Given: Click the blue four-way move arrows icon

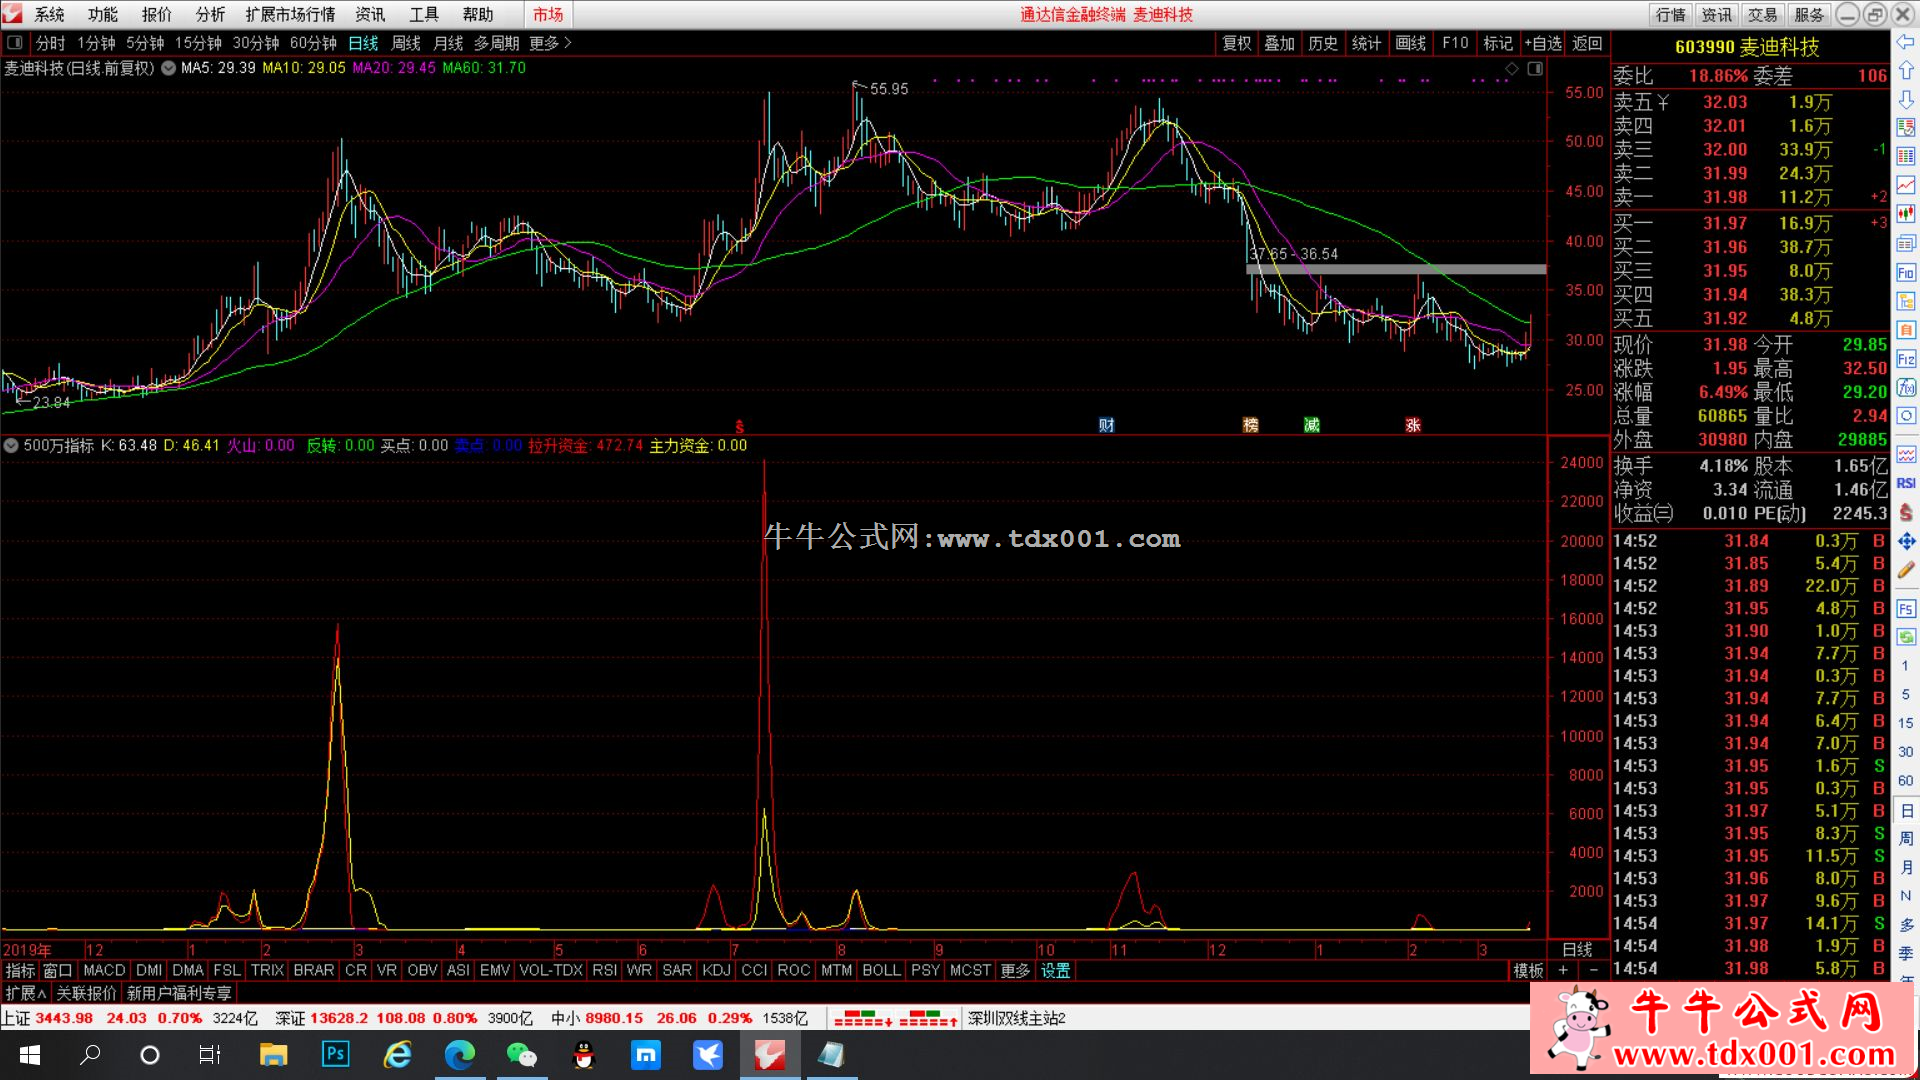Looking at the screenshot, I should point(1906,541).
